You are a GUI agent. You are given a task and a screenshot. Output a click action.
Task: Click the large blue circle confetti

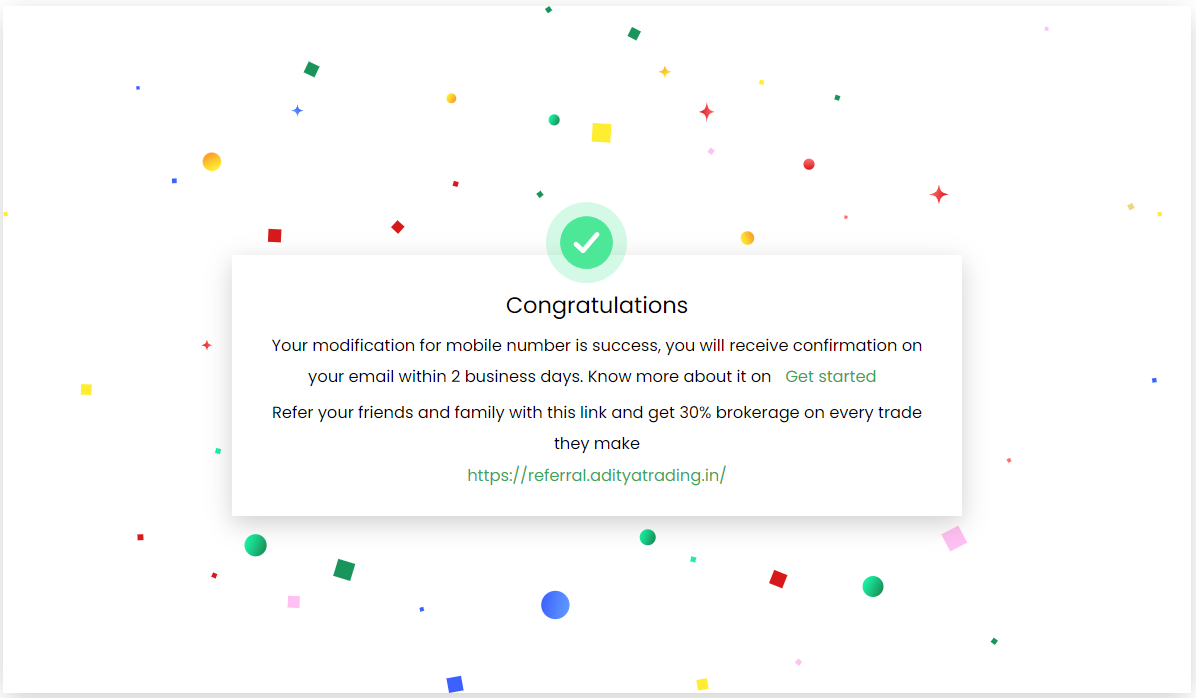(555, 605)
